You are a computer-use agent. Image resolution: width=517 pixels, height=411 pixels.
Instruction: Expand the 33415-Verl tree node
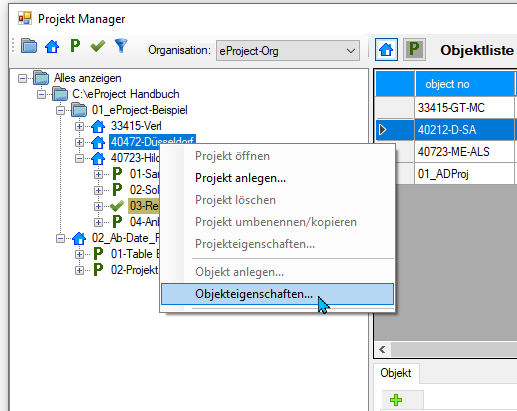tap(79, 126)
